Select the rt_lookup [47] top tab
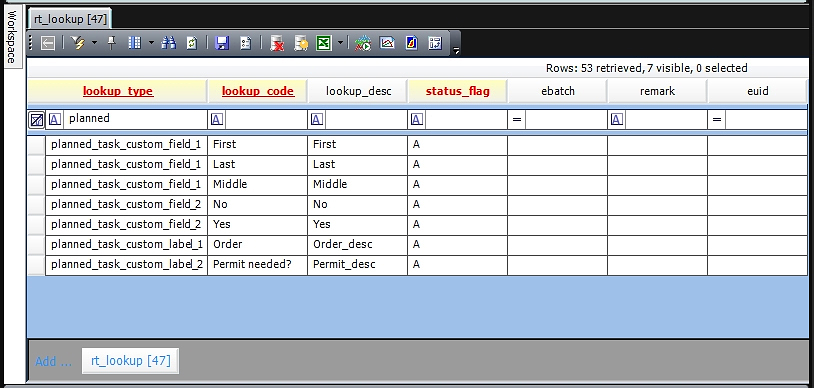Viewport: 814px width, 388px height. pyautogui.click(x=70, y=19)
